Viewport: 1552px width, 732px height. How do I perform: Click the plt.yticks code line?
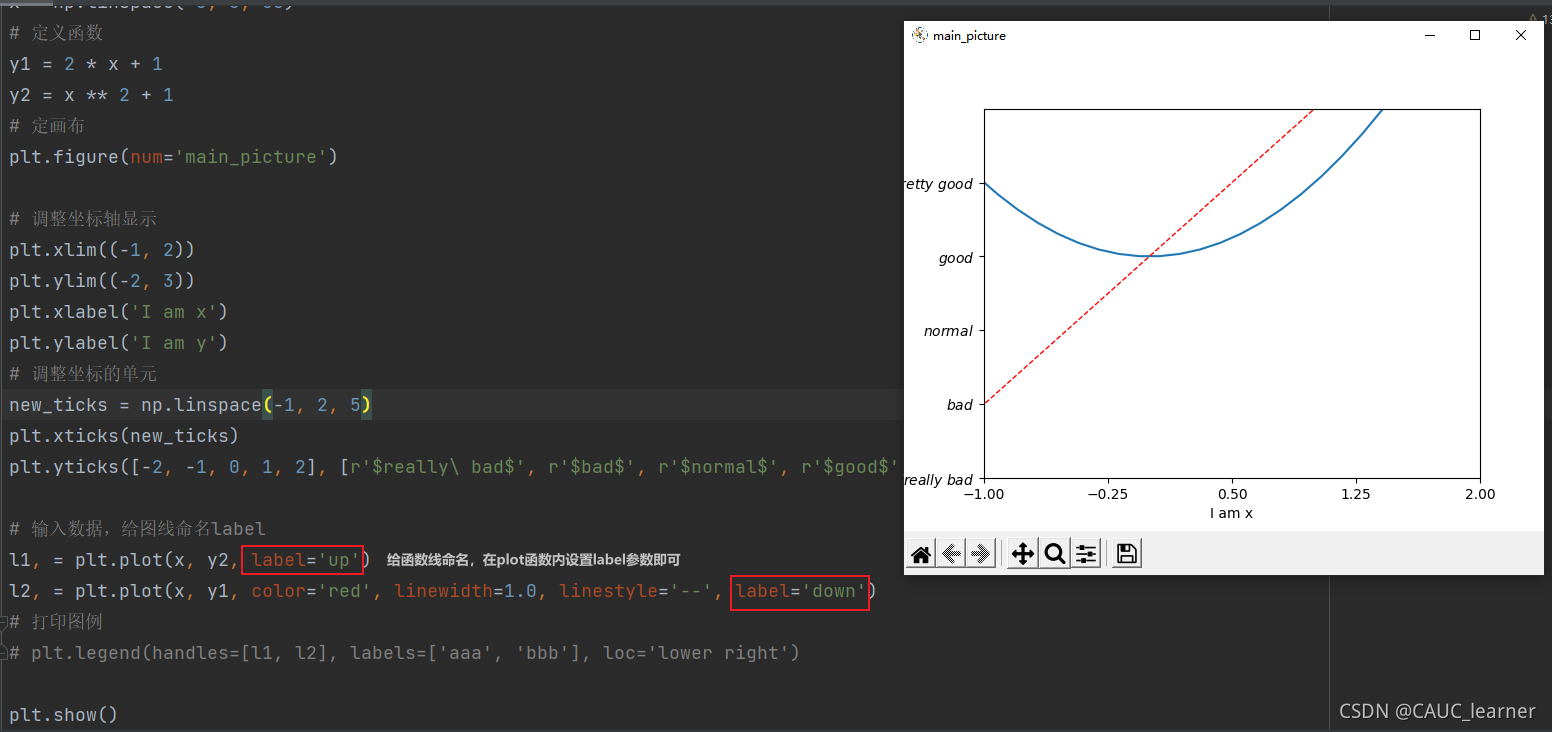point(454,467)
